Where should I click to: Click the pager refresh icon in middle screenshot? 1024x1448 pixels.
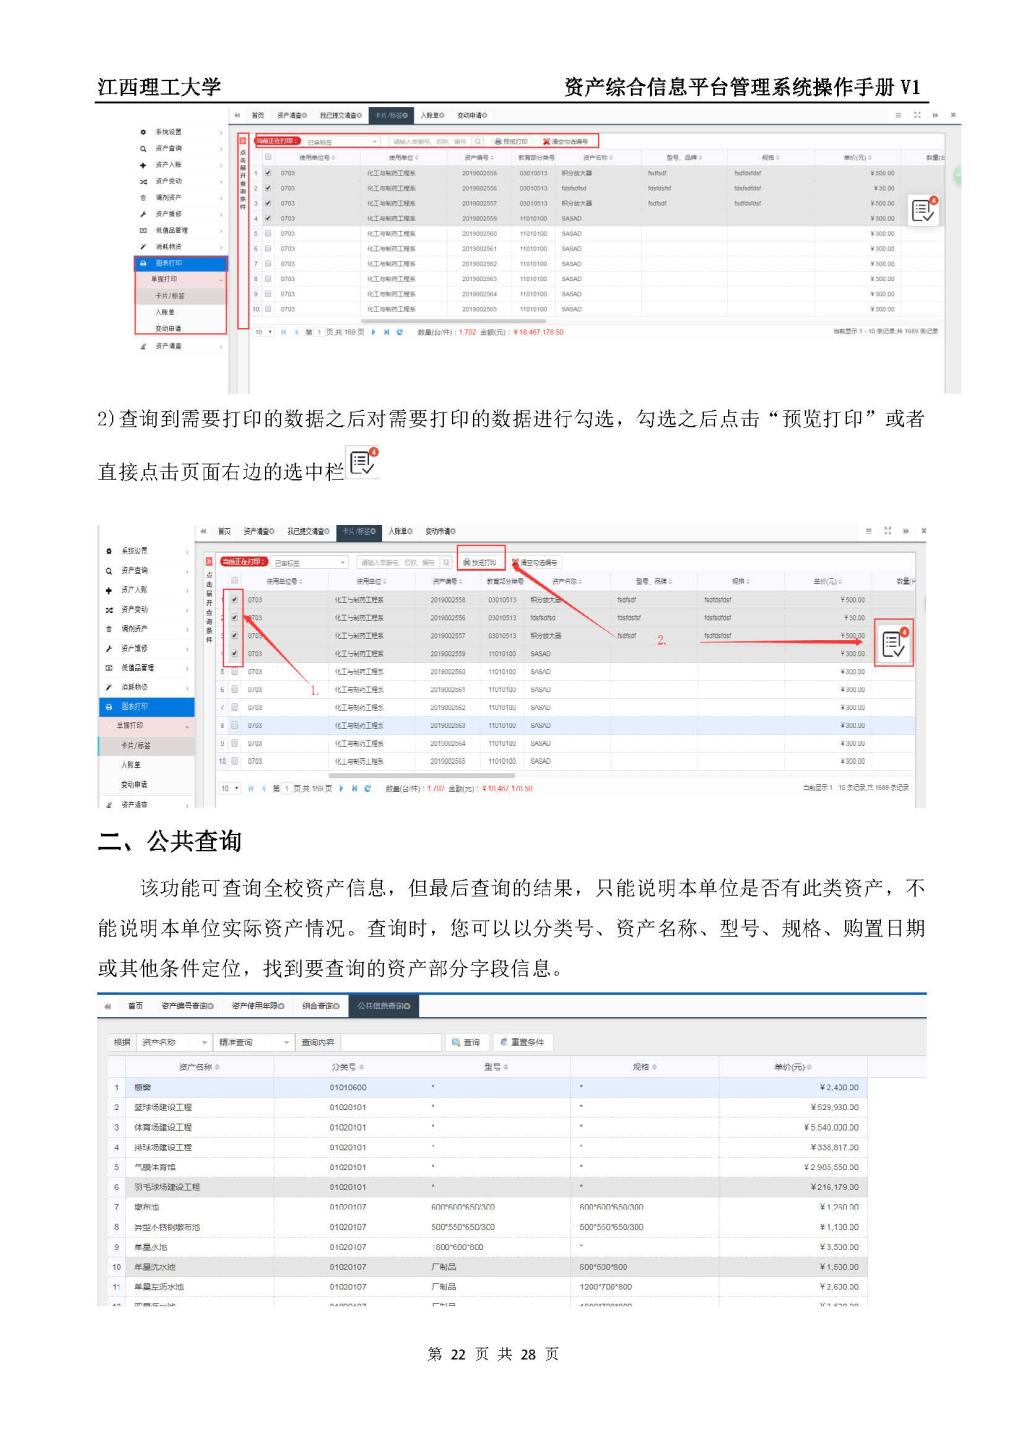click(368, 788)
